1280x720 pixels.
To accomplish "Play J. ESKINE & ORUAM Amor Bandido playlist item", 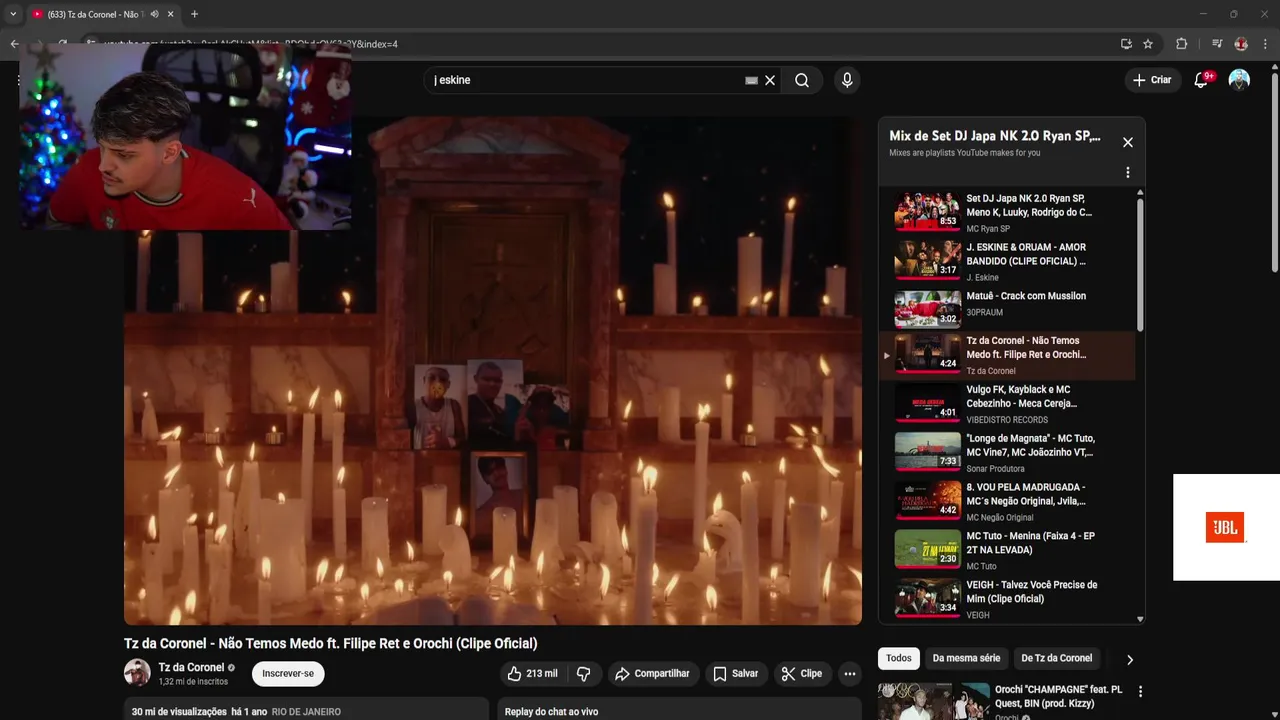I will pos(1008,261).
